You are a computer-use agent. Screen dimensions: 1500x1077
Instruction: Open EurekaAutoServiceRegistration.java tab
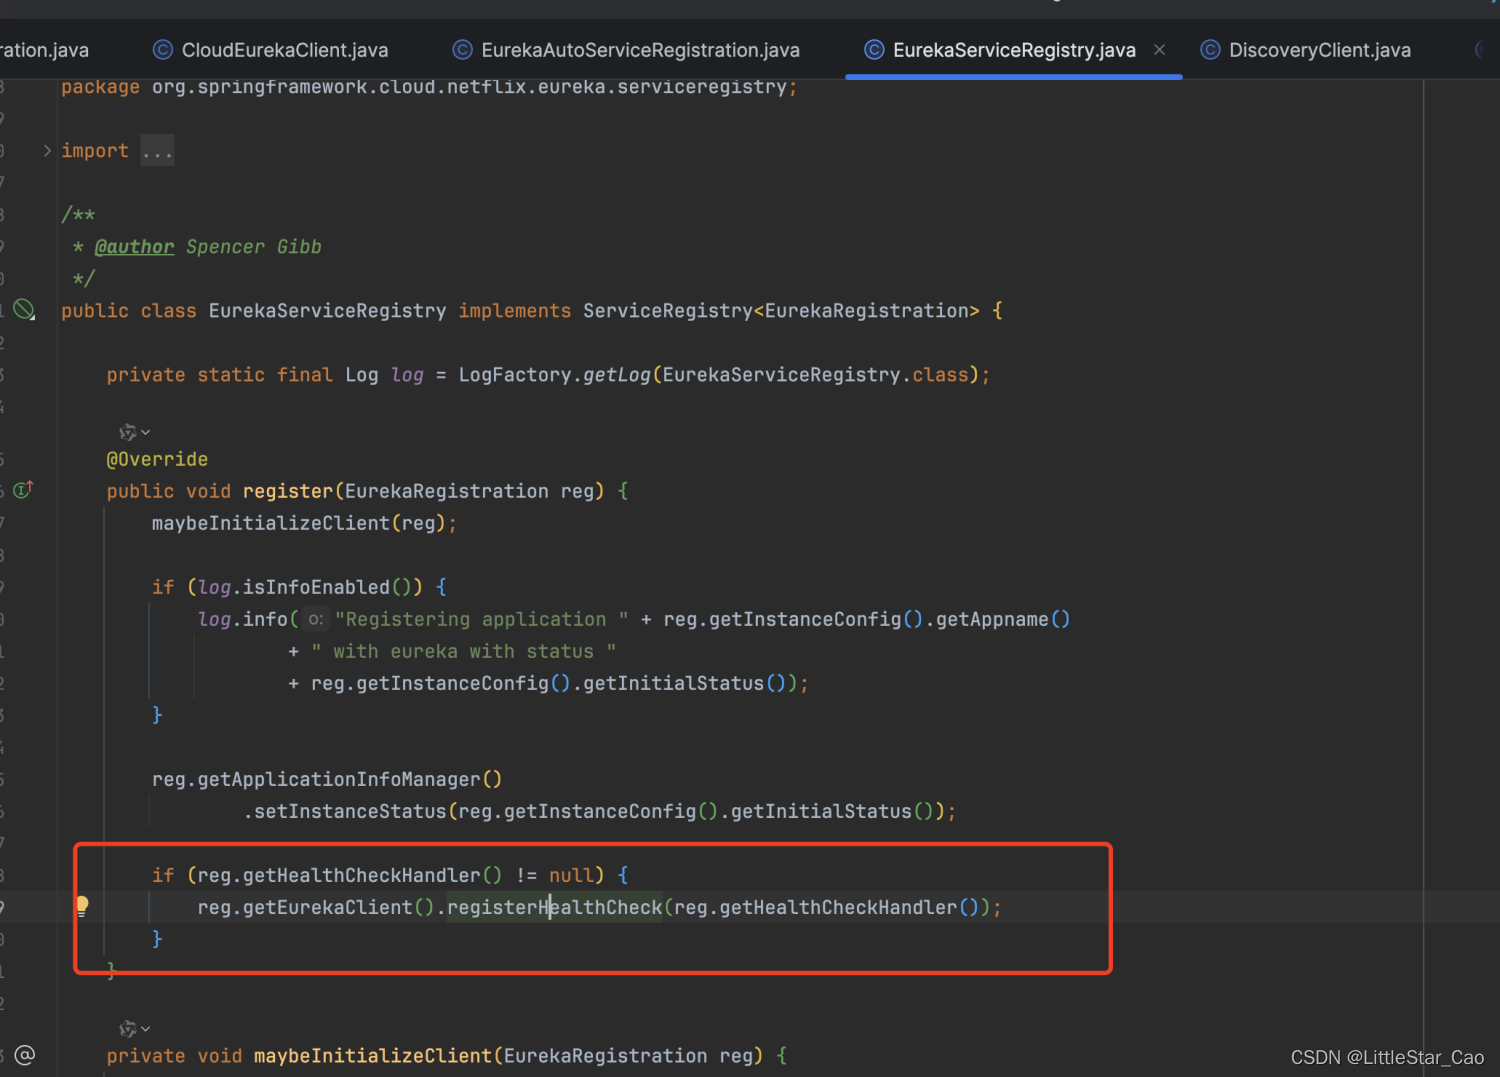(x=626, y=50)
